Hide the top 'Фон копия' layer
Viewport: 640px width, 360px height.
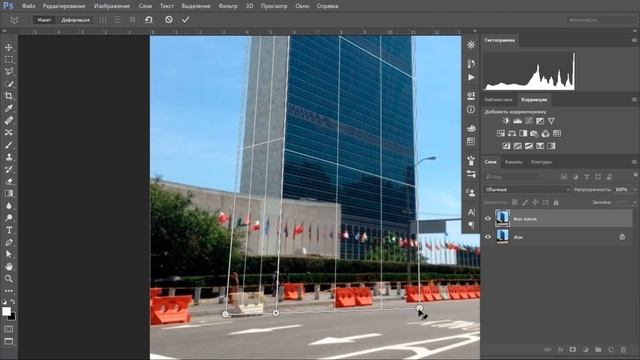488,219
